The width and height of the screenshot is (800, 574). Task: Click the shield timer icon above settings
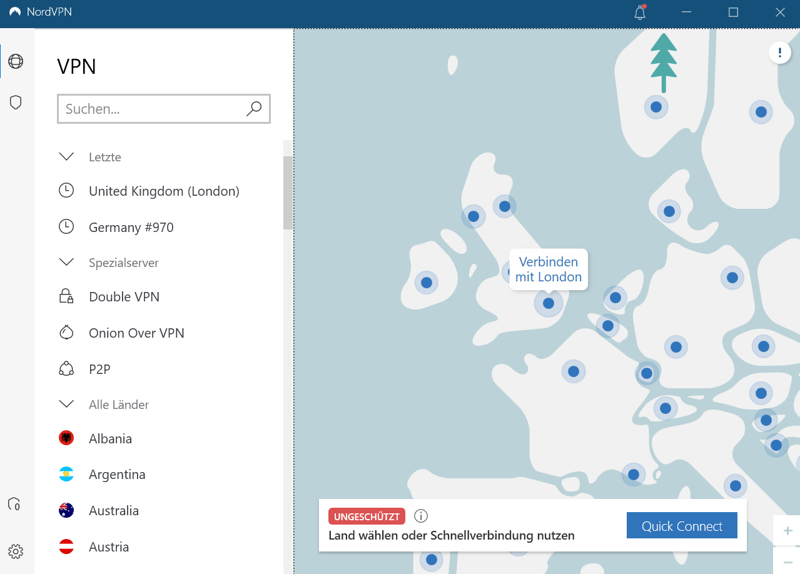point(15,505)
